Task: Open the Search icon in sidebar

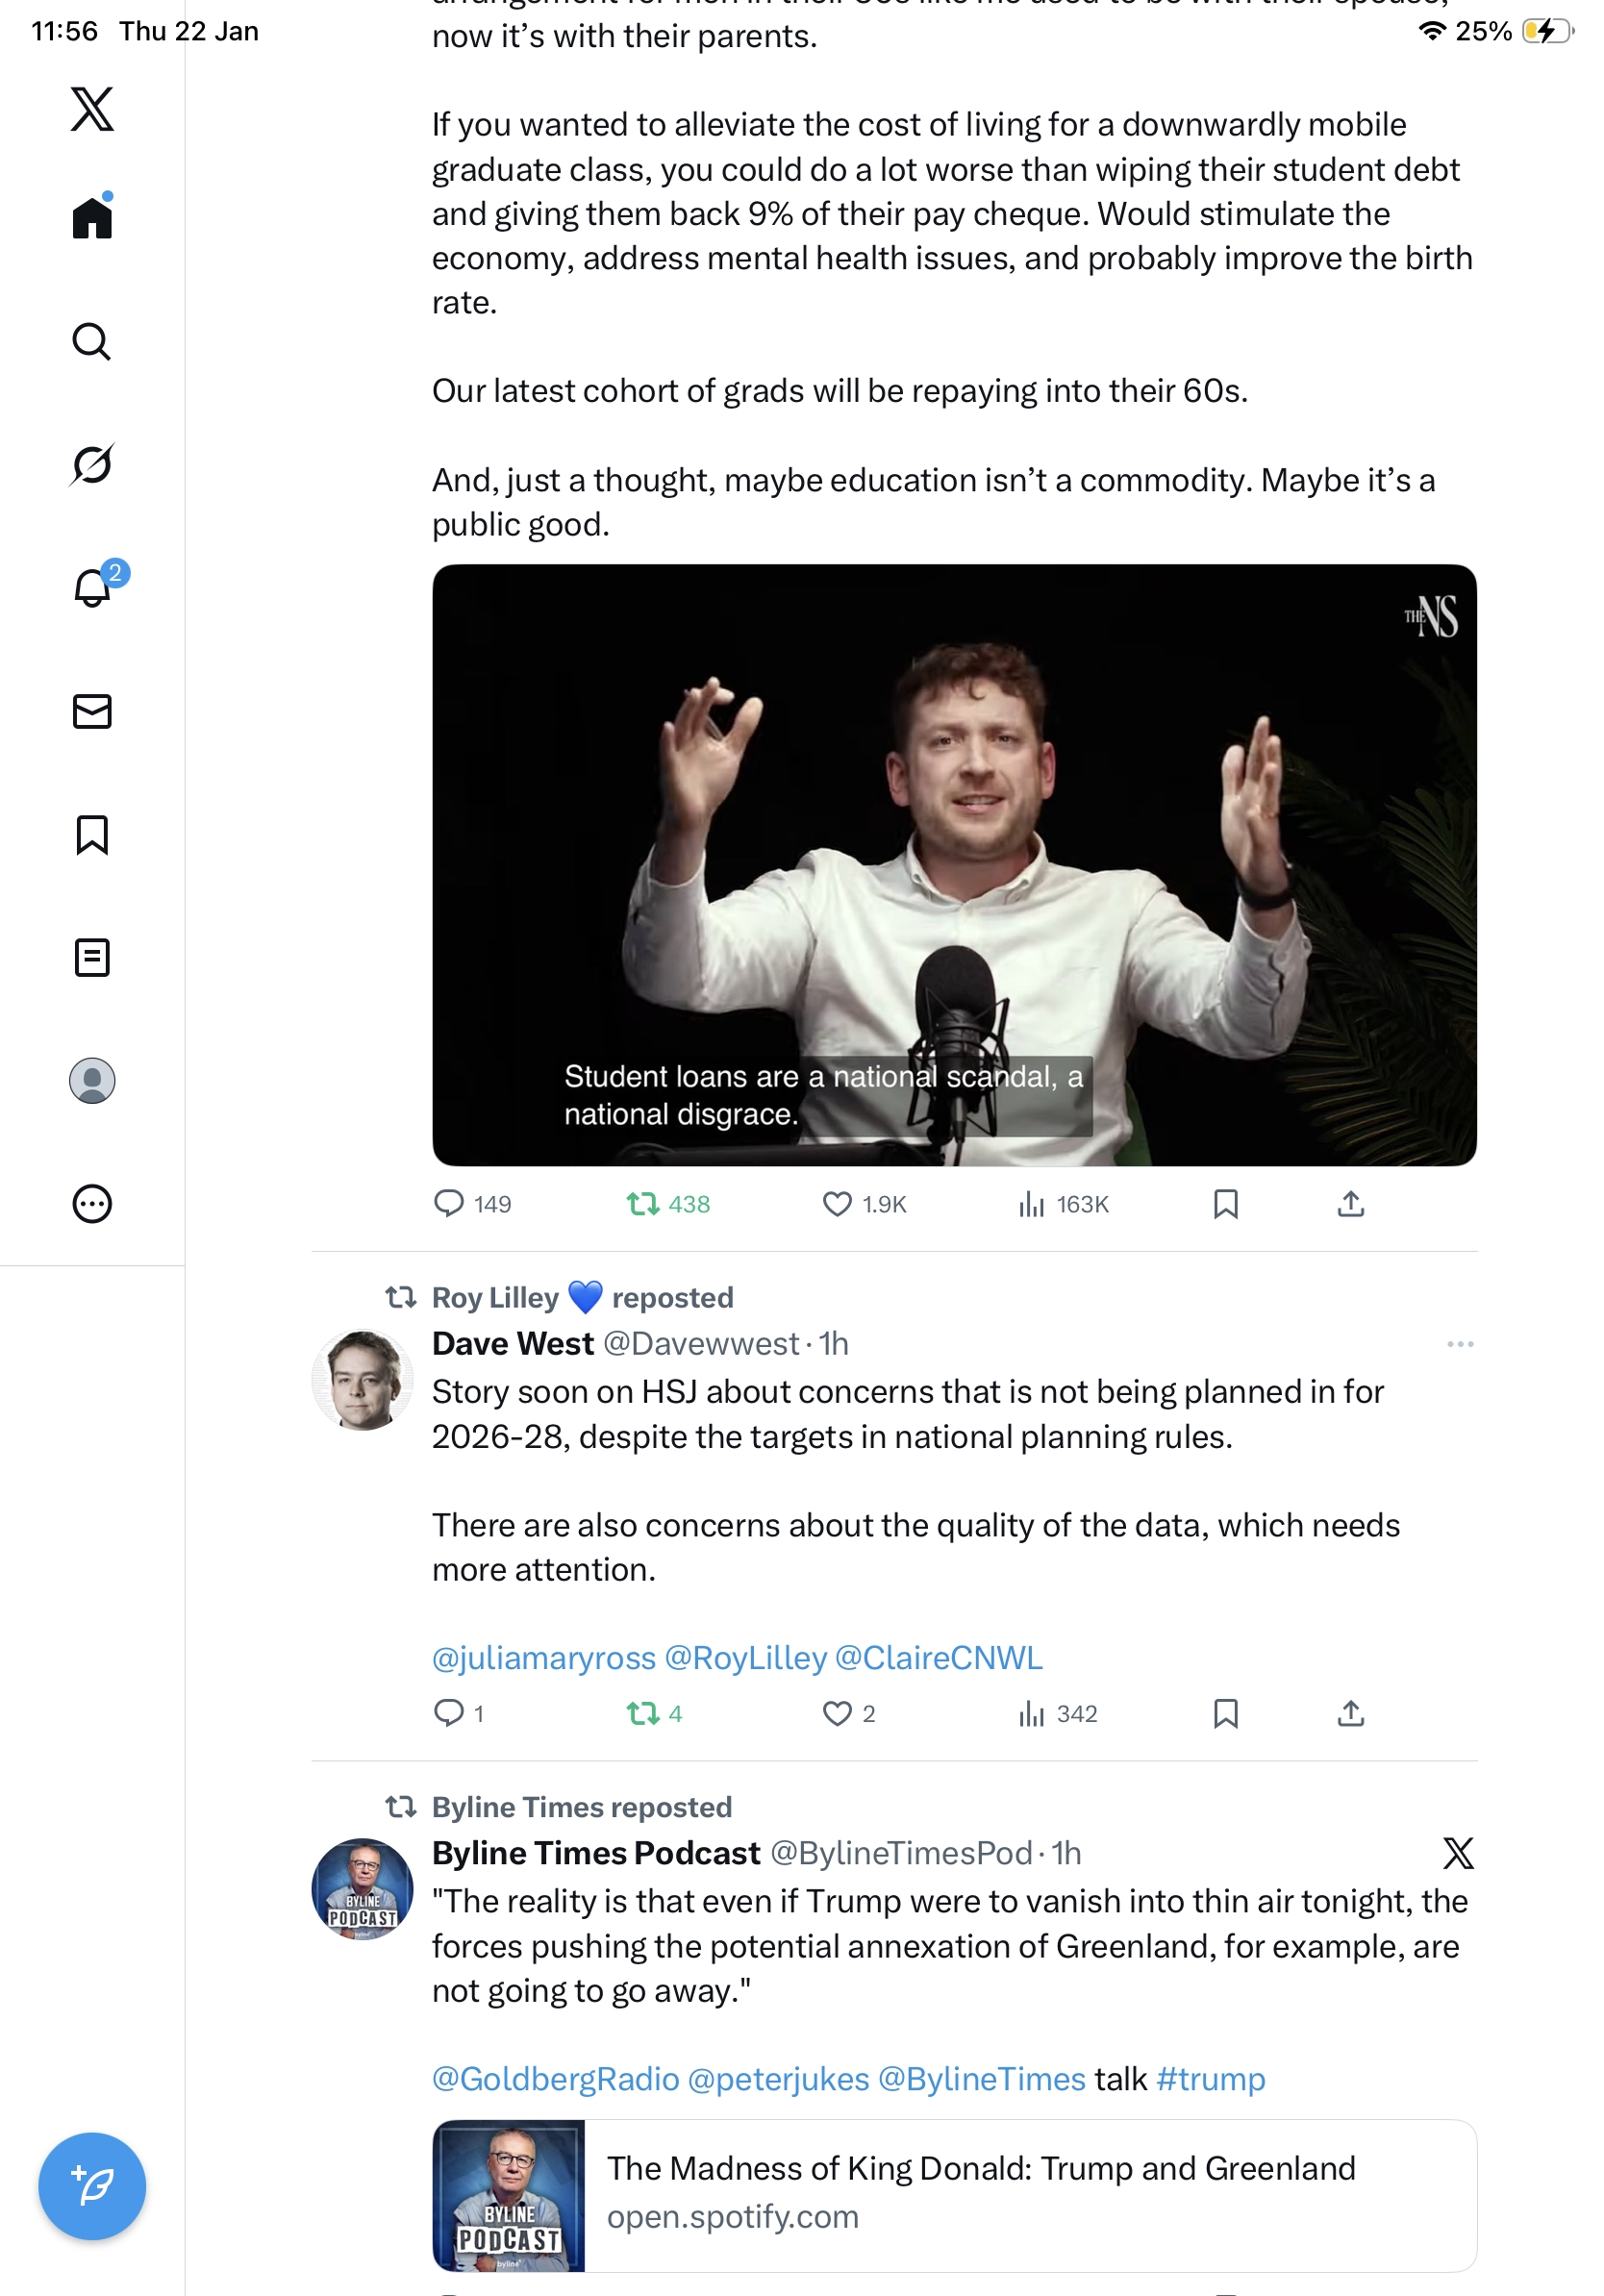Action: point(92,341)
